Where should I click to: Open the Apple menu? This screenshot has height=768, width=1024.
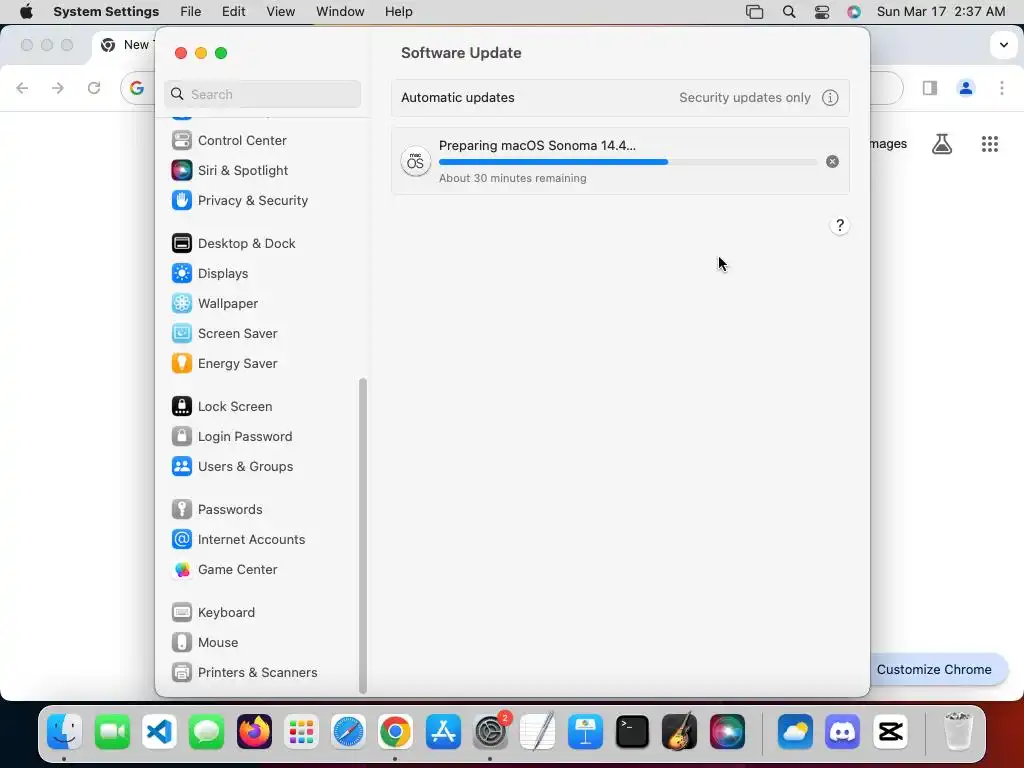[x=26, y=12]
